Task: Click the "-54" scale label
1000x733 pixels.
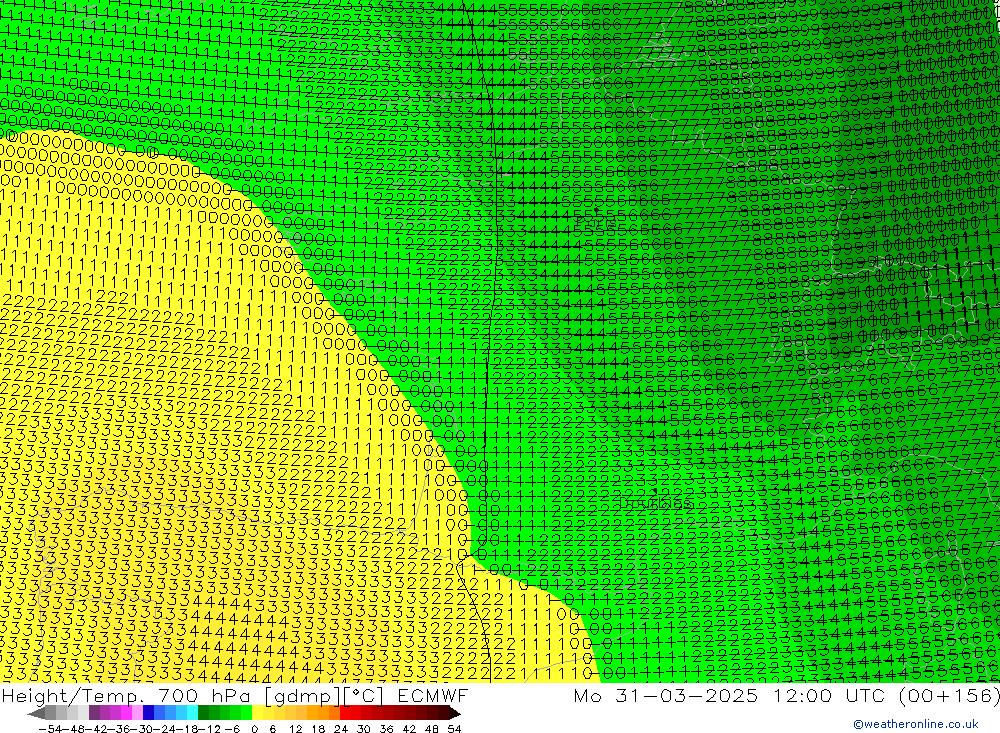Action: coord(51,729)
